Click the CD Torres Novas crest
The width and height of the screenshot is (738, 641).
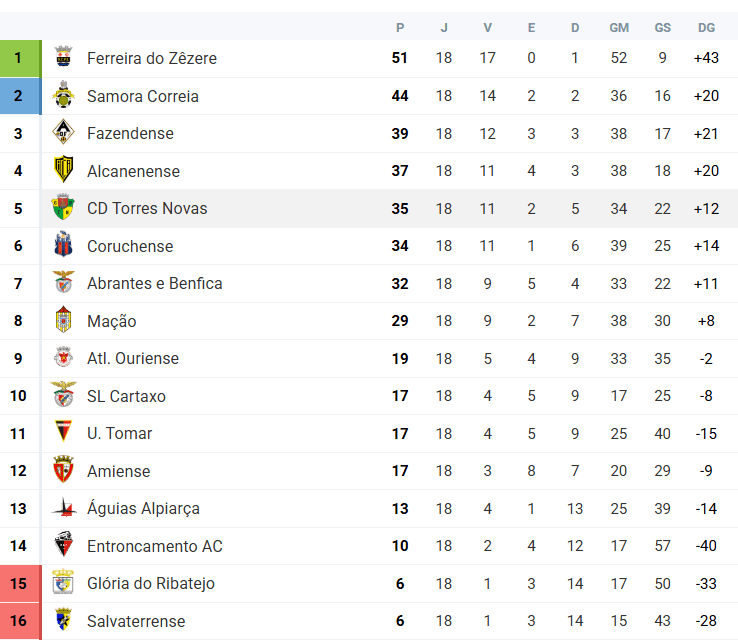(64, 208)
